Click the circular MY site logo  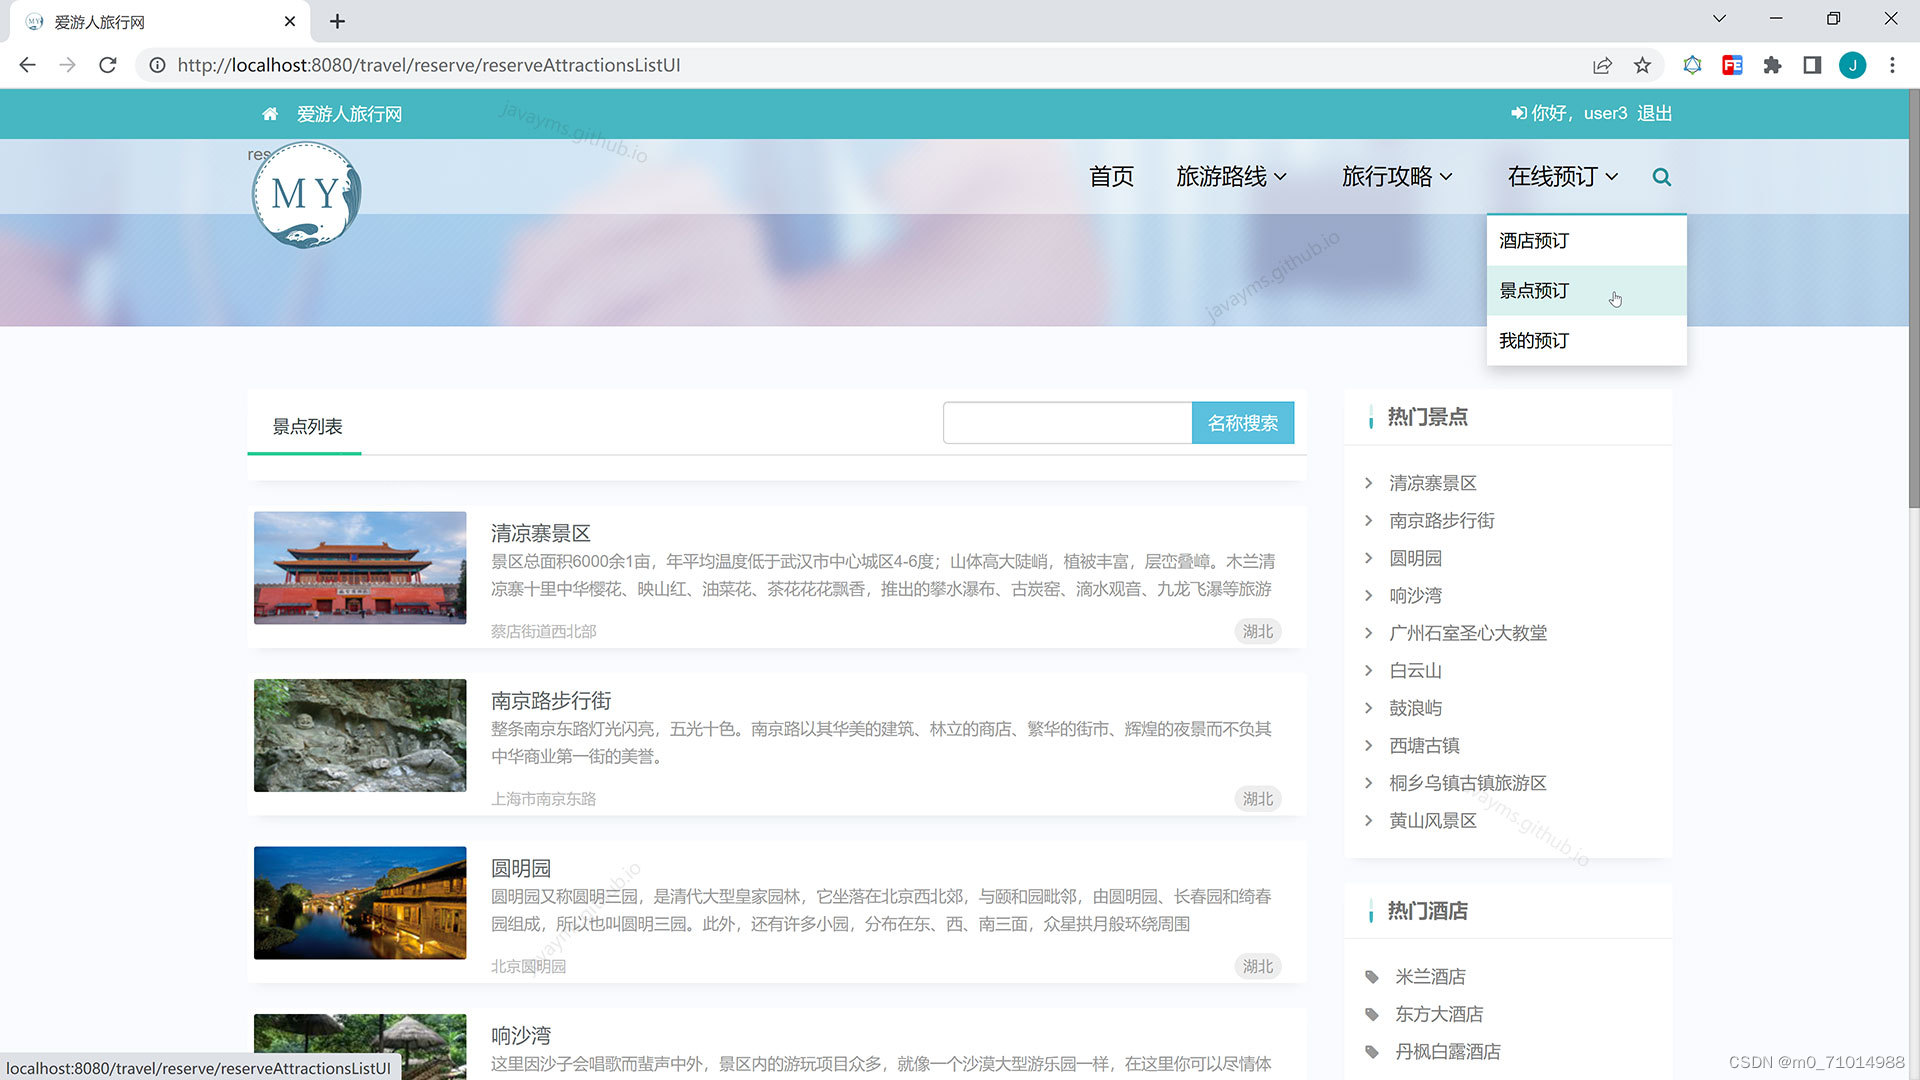[305, 195]
